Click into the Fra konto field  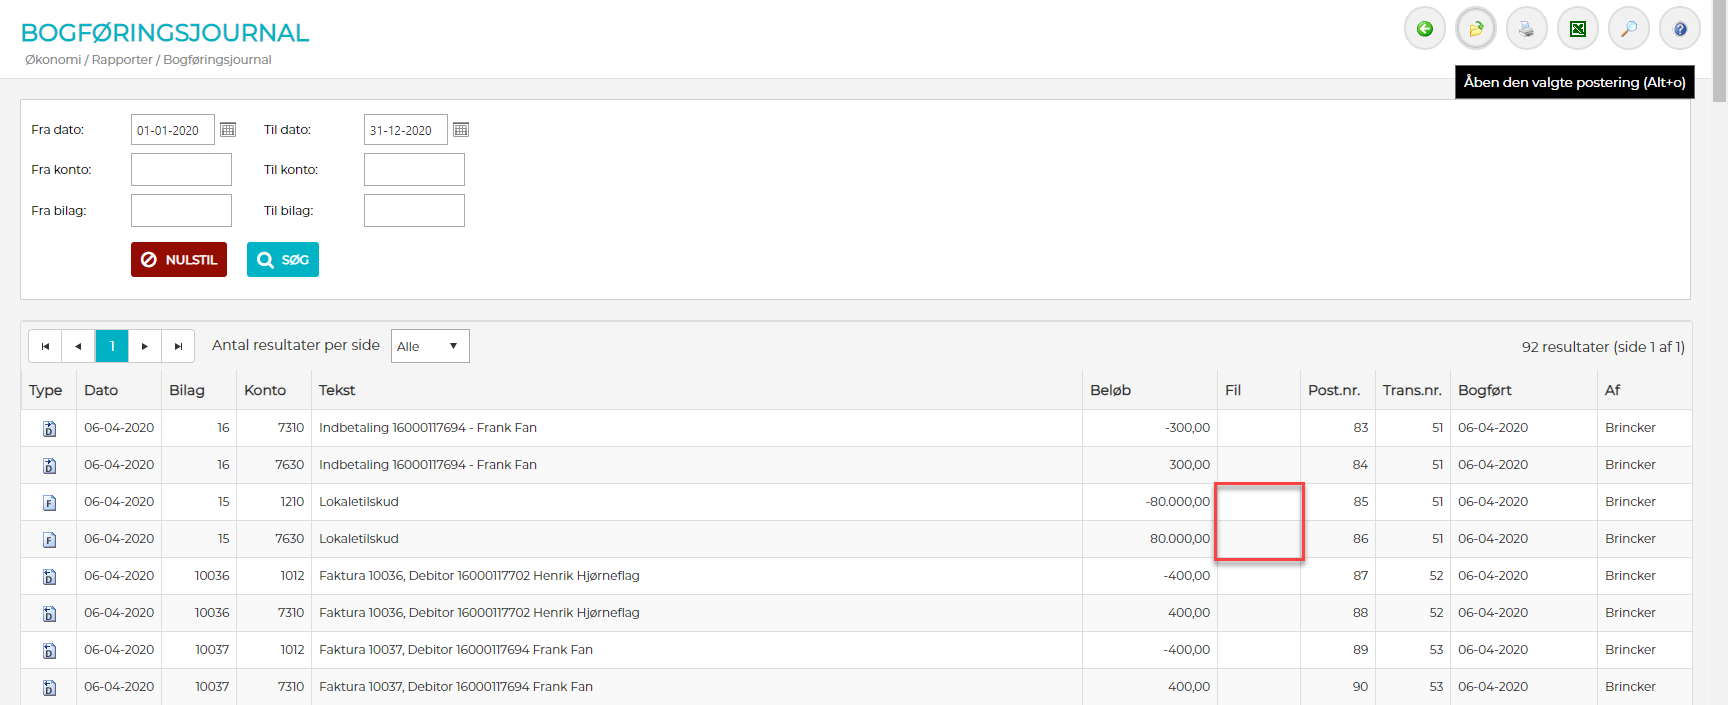pyautogui.click(x=181, y=170)
